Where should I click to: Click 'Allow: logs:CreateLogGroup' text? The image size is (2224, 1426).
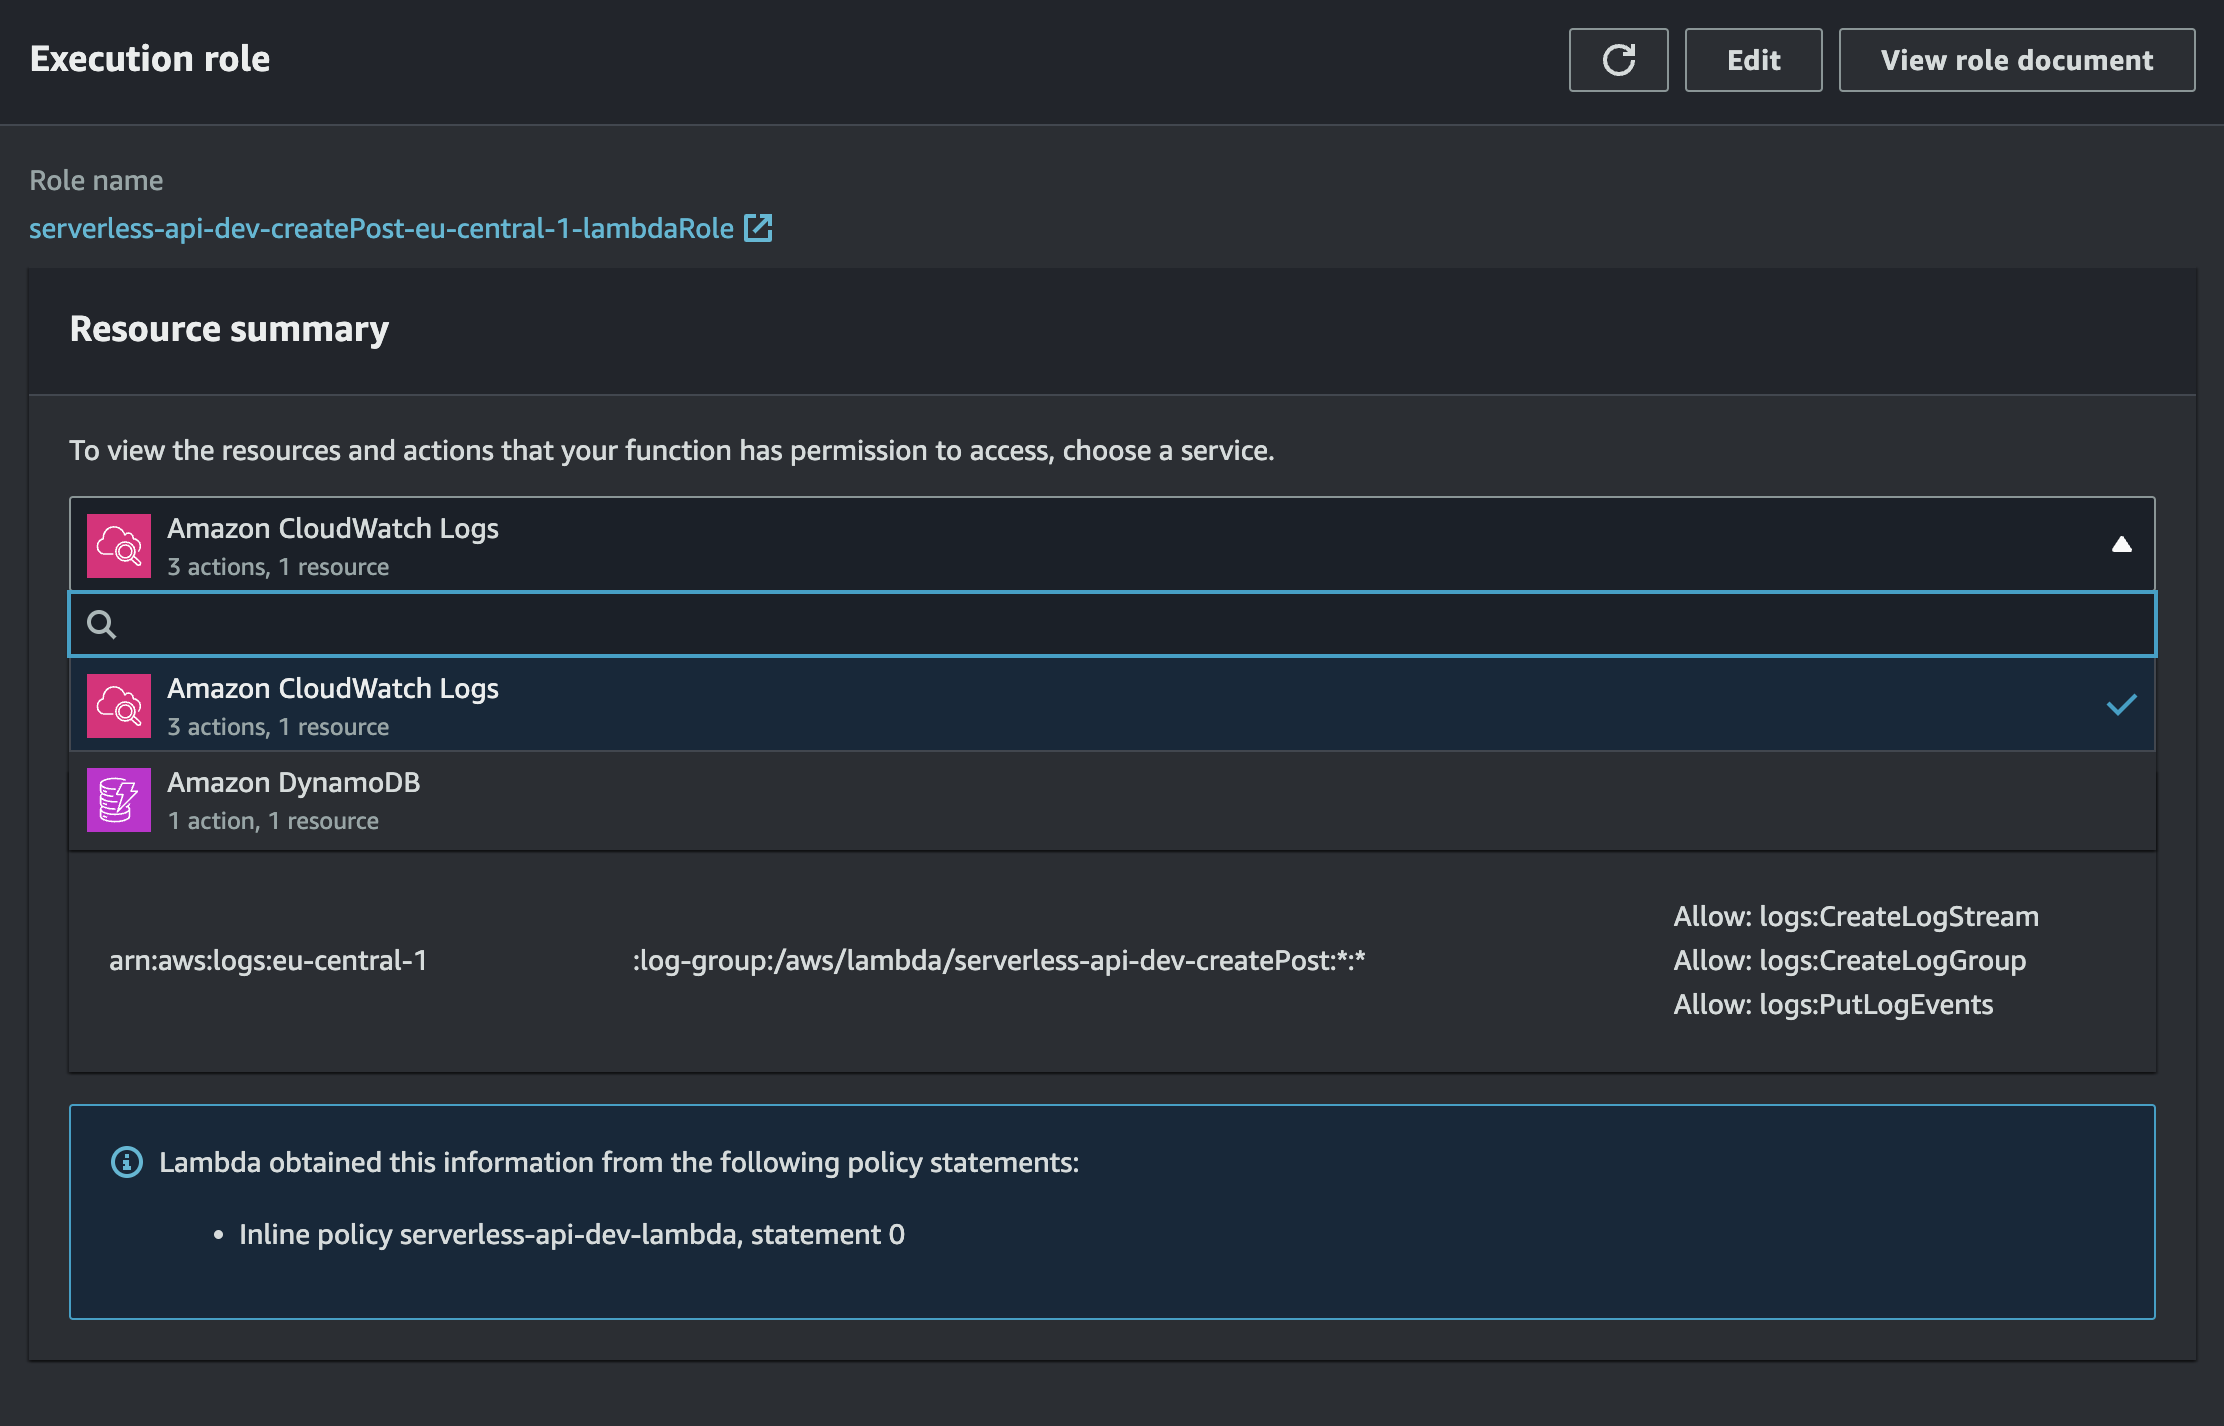pos(1850,960)
